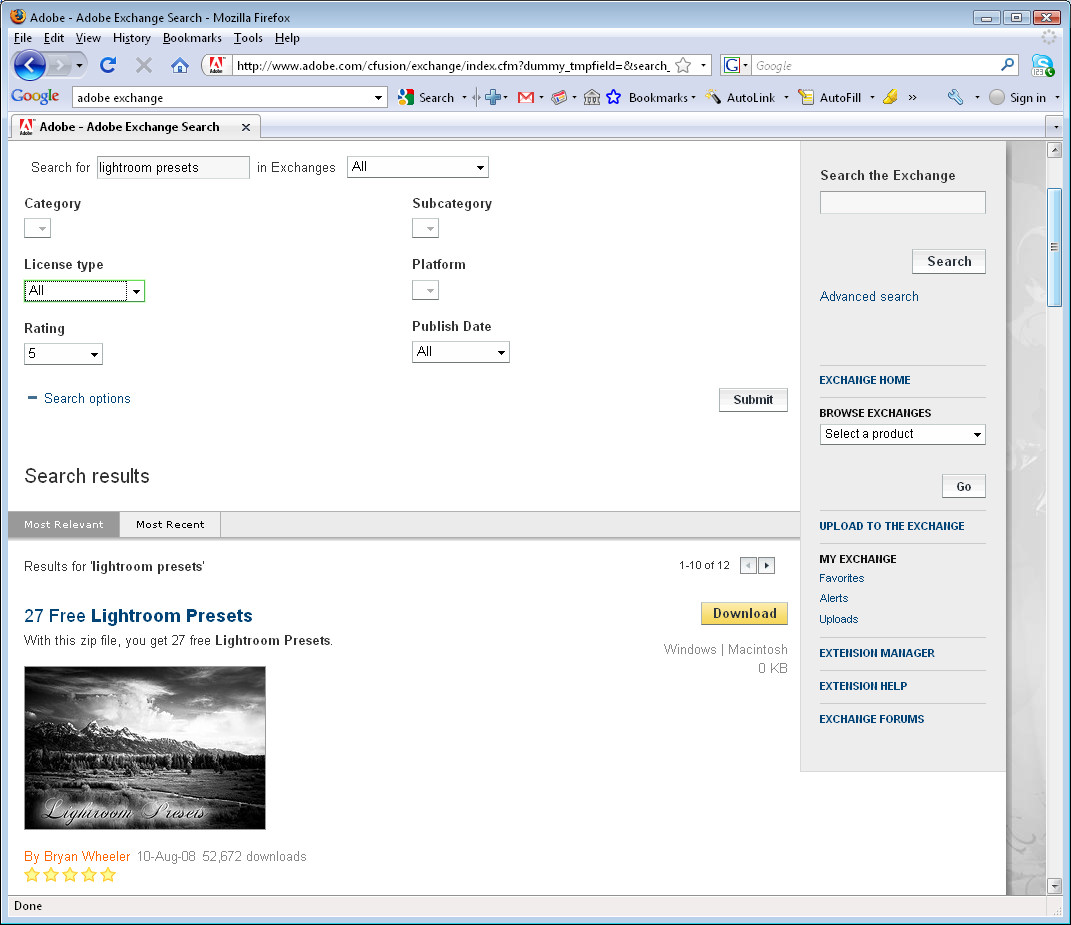Open the Favorites link
Image resolution: width=1071 pixels, height=925 pixels.
click(x=842, y=578)
